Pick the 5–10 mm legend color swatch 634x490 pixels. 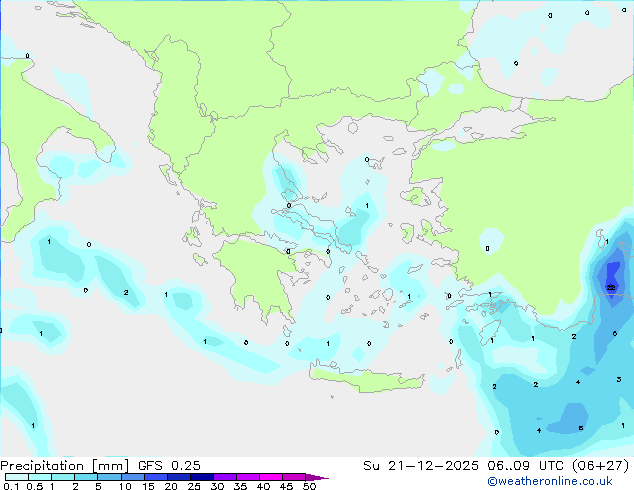(109, 477)
